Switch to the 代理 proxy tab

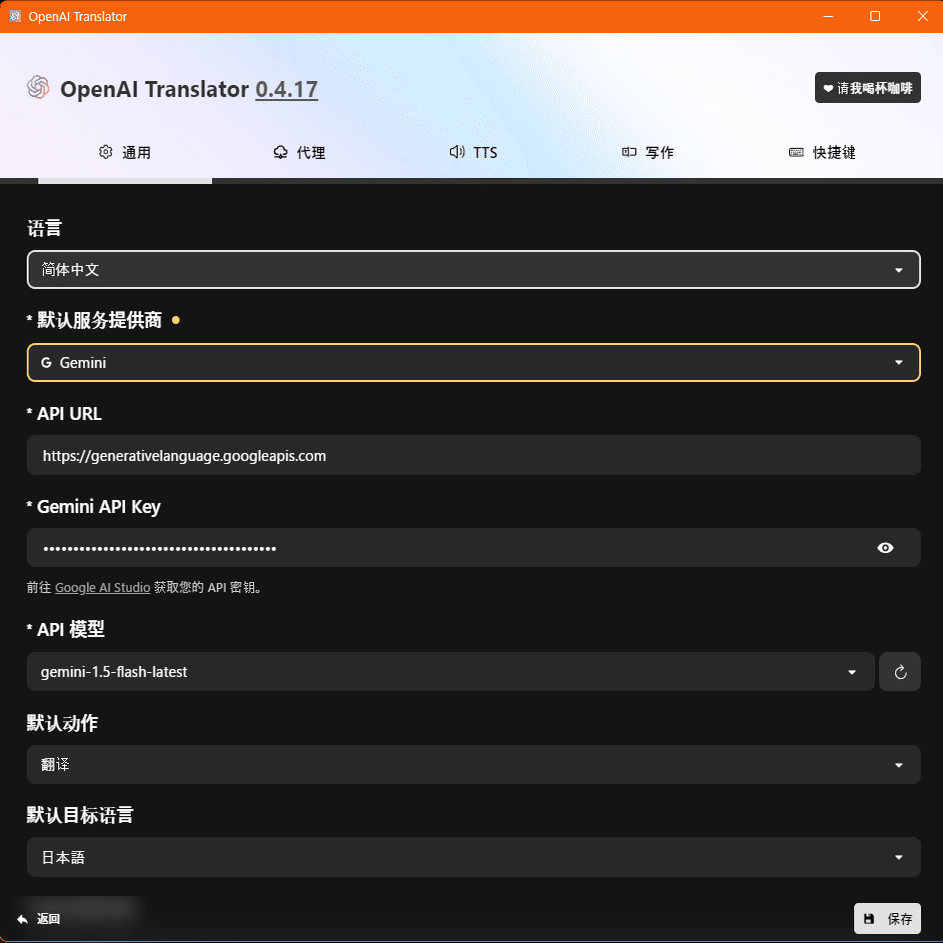299,152
